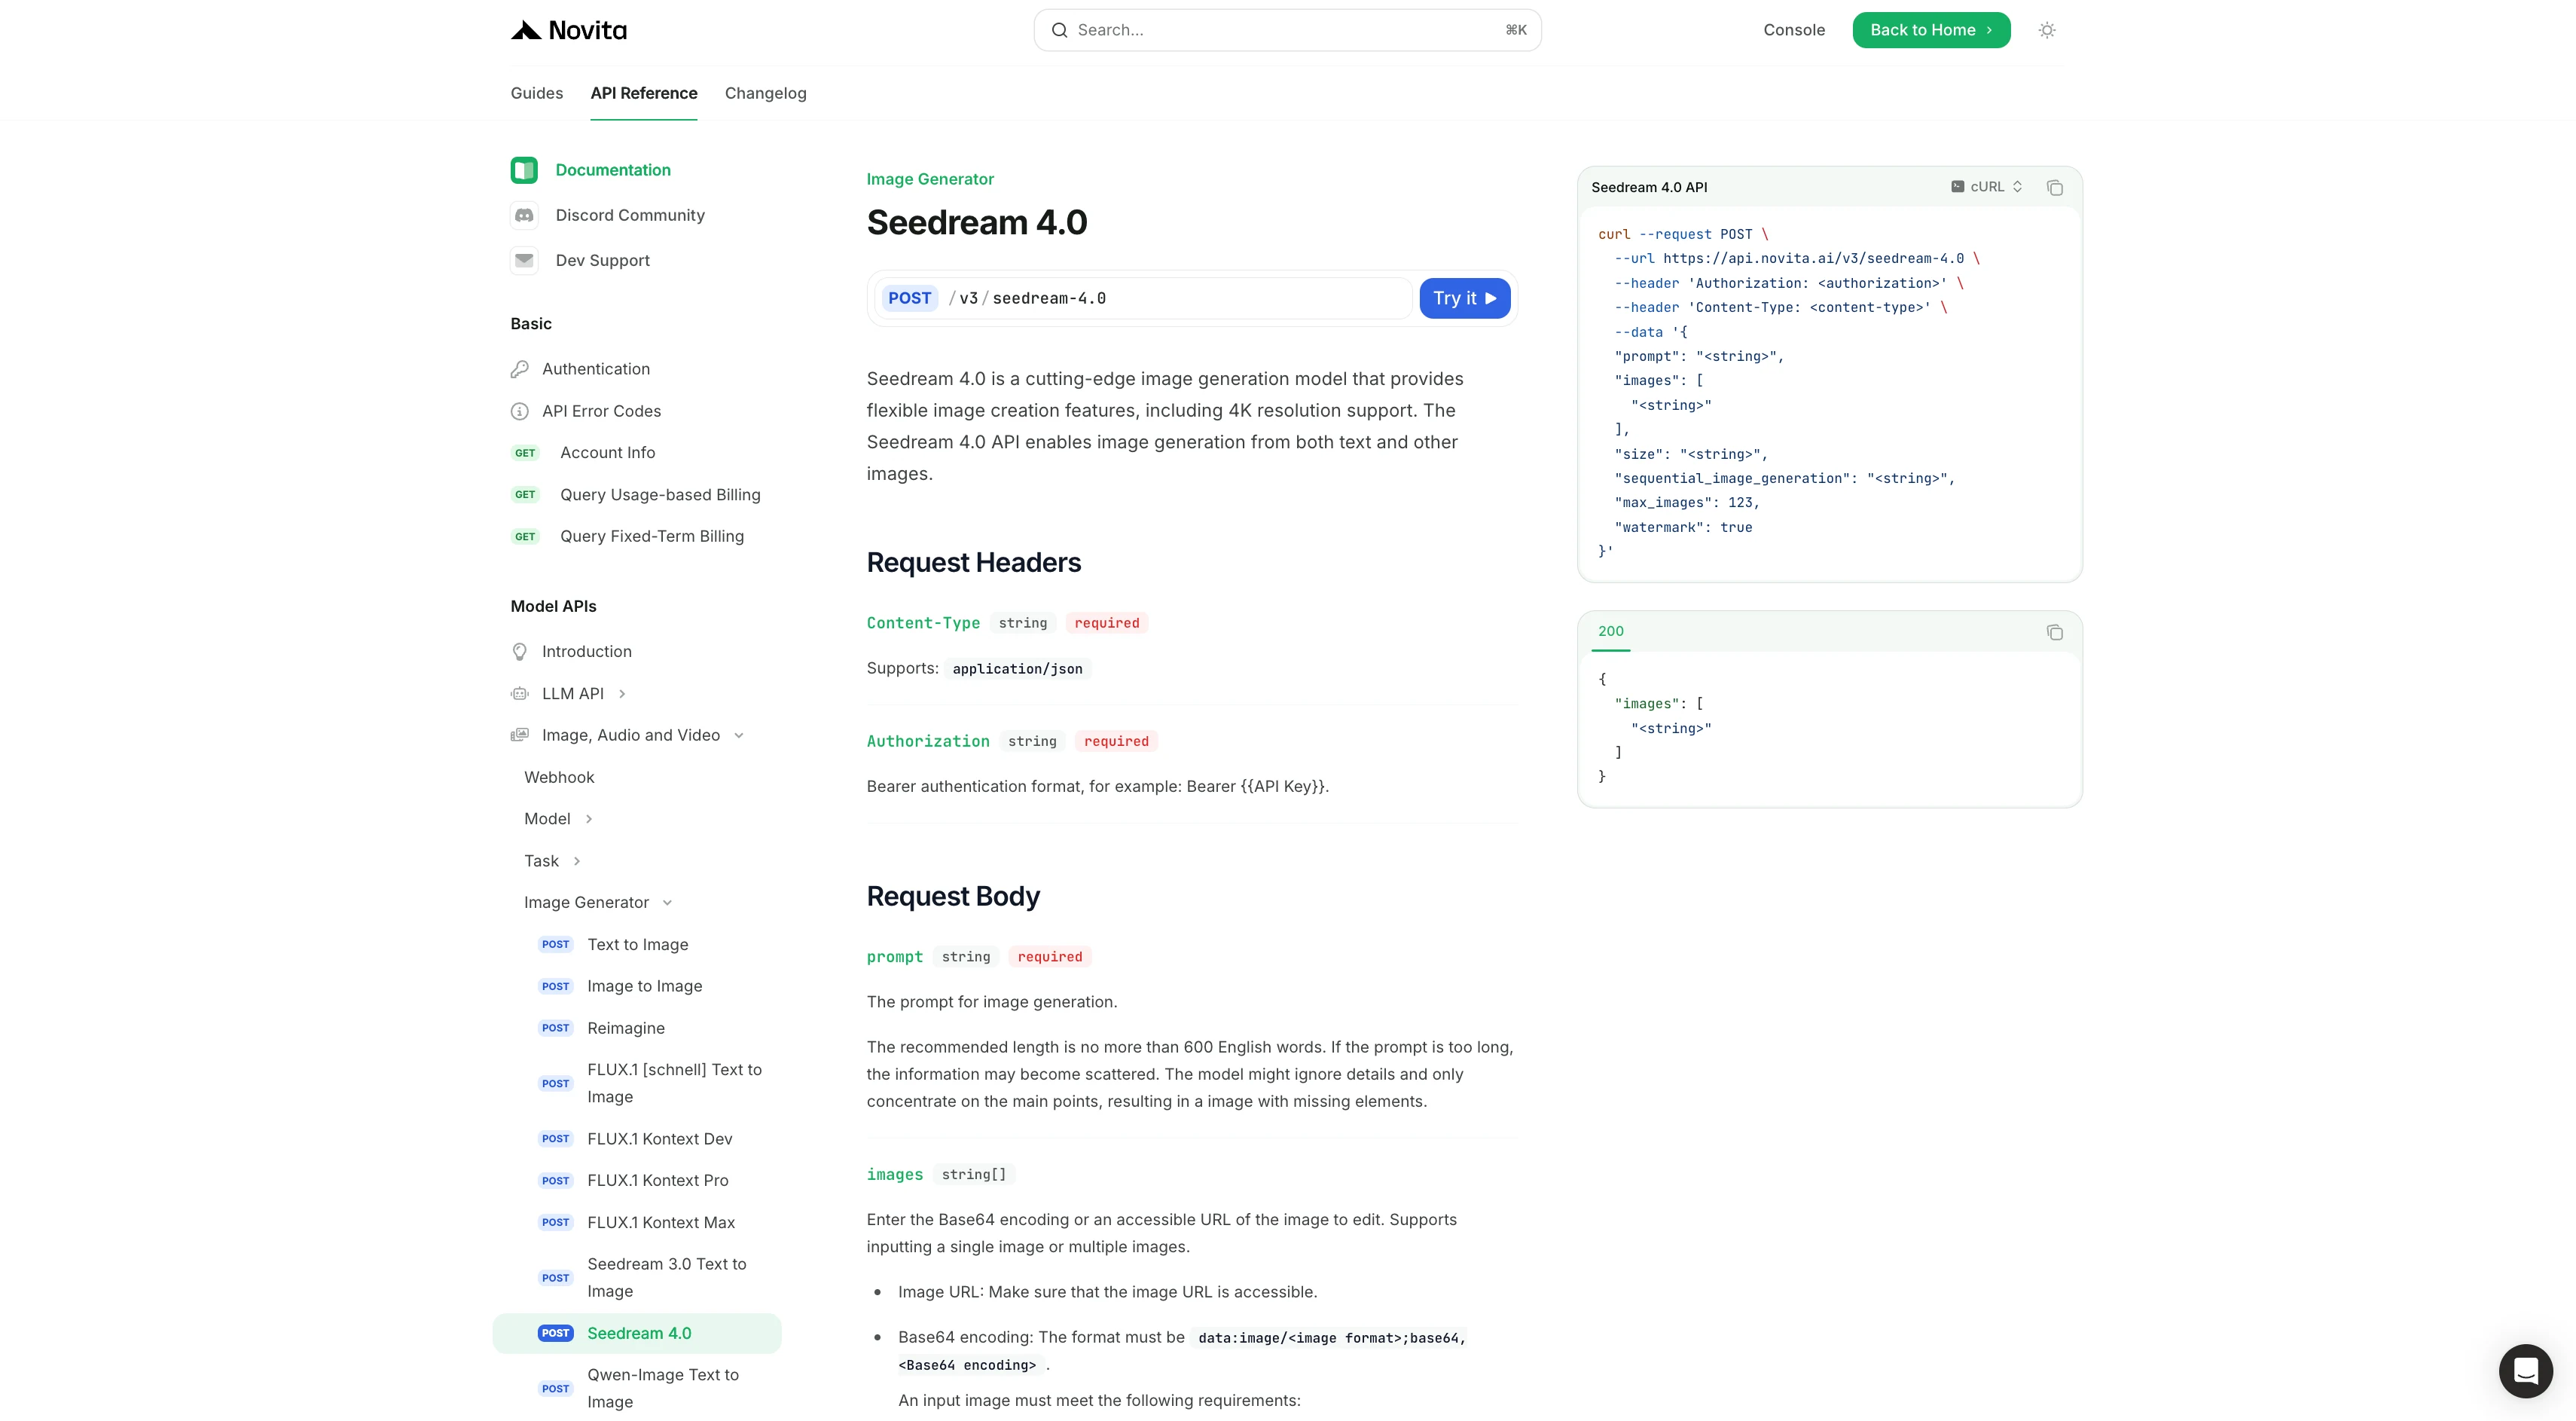
Task: Open FLUX.1 Kontext Dev endpoint
Action: 659,1139
